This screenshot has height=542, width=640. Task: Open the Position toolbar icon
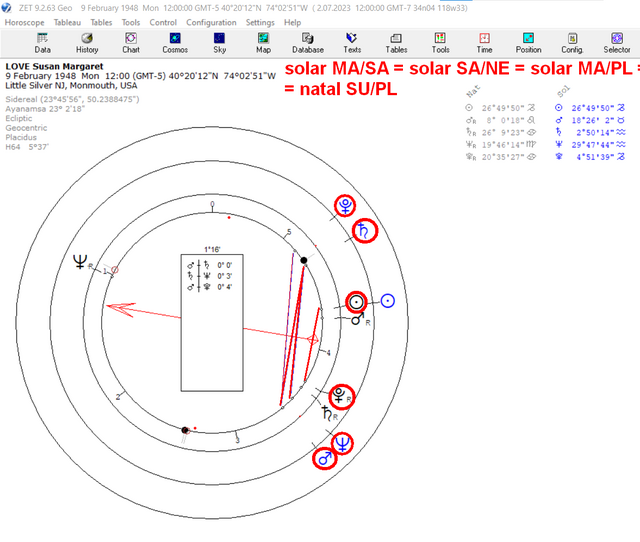click(529, 43)
